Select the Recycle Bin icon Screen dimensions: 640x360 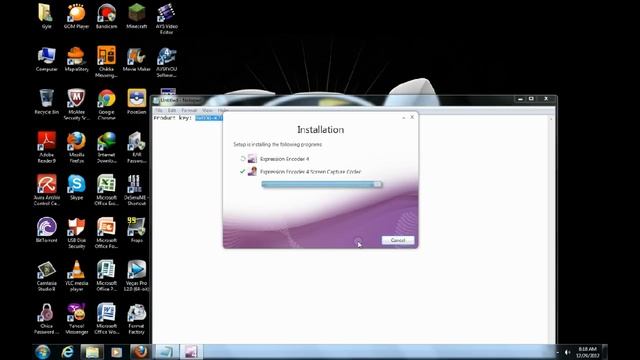coord(47,102)
